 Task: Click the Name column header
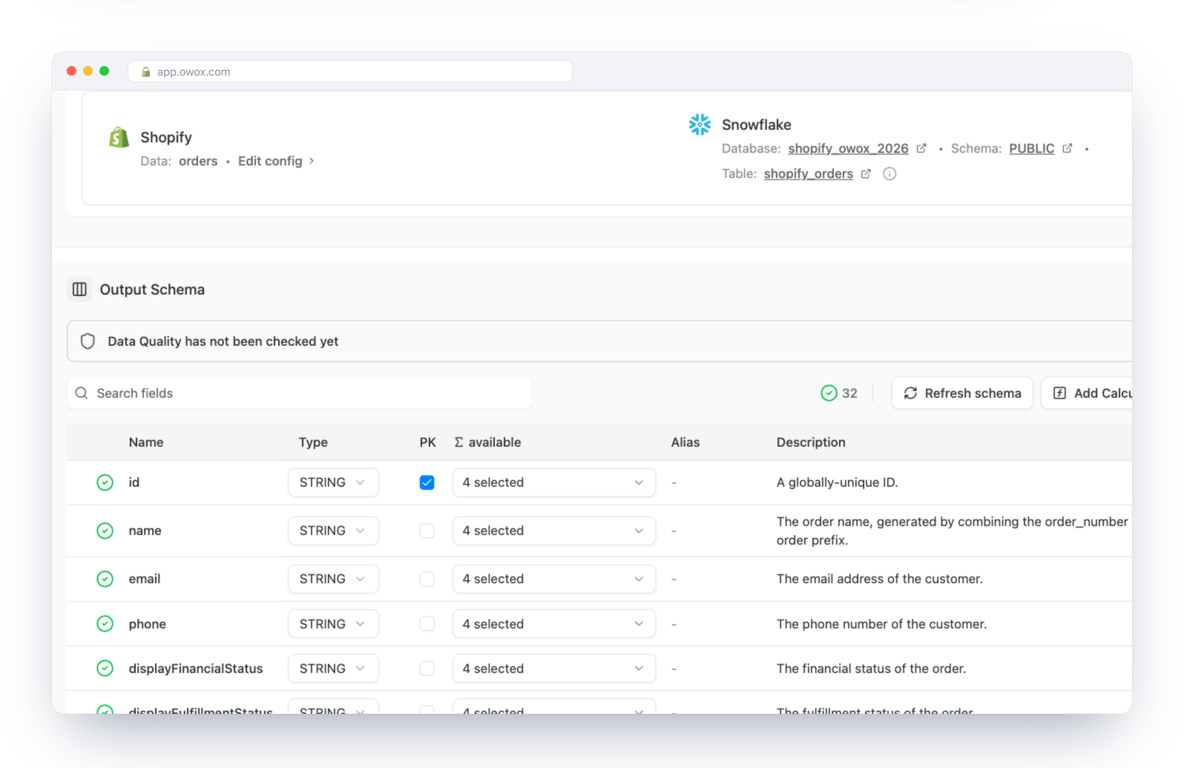(146, 443)
